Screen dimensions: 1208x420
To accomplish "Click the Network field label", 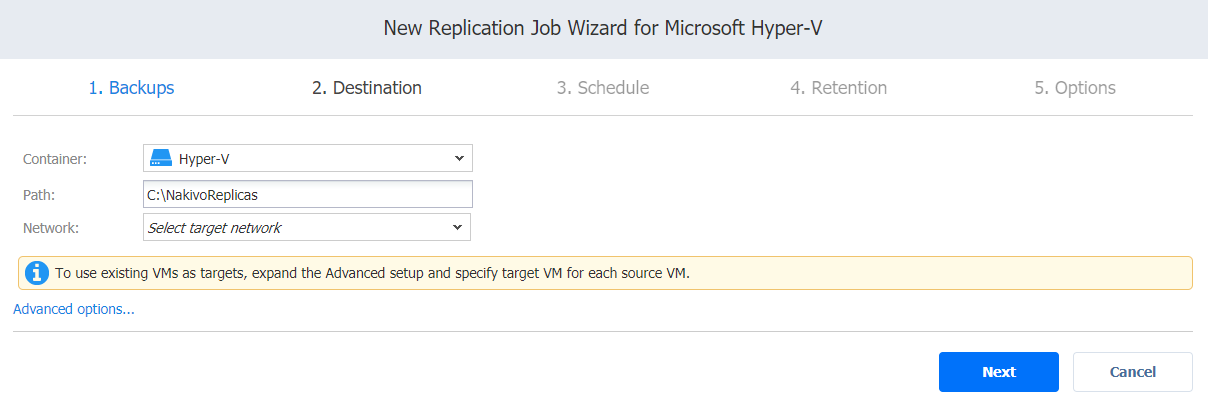I will point(50,227).
